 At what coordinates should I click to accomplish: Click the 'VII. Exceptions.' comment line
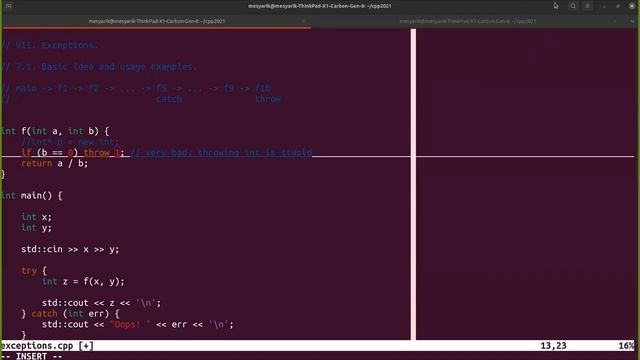(50, 45)
